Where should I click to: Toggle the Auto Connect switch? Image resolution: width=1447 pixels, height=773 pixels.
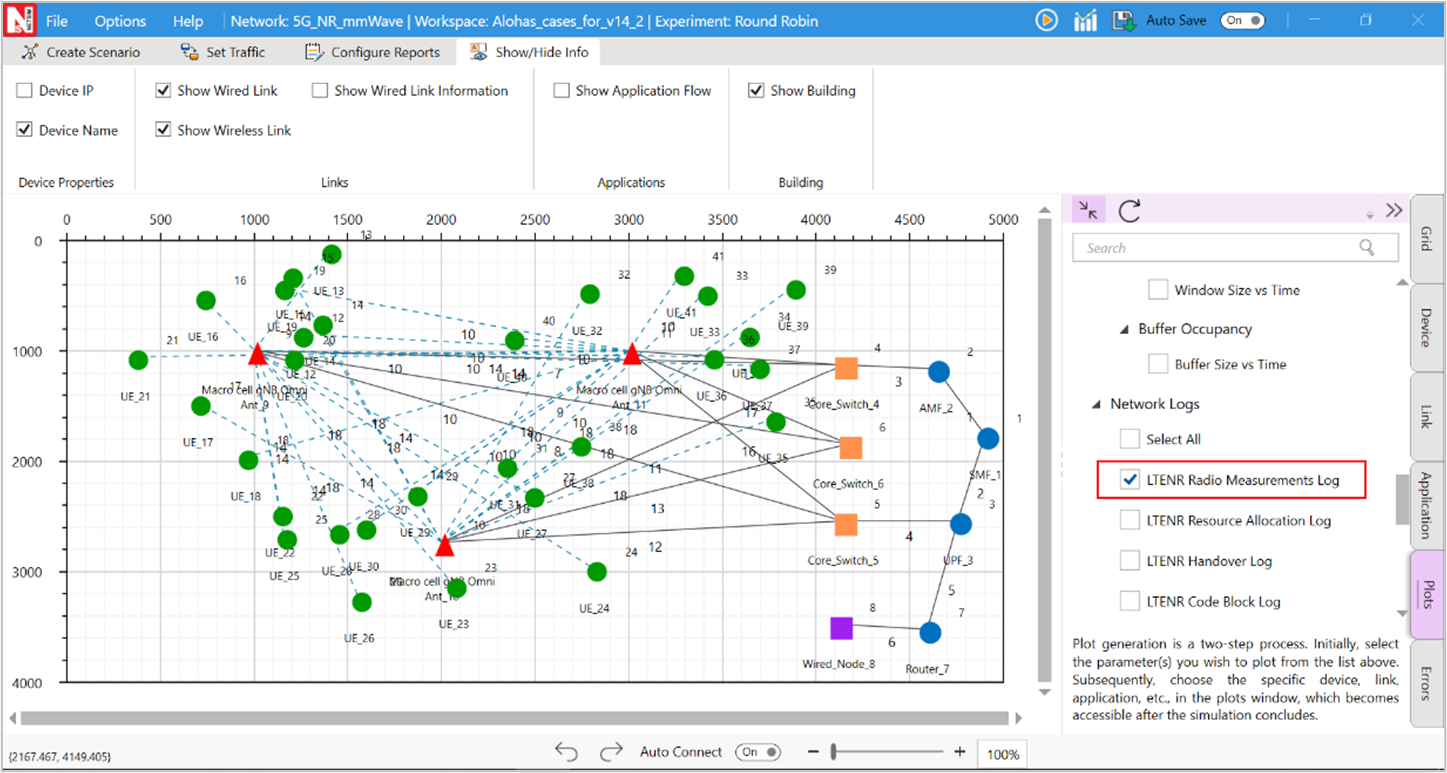tap(758, 752)
